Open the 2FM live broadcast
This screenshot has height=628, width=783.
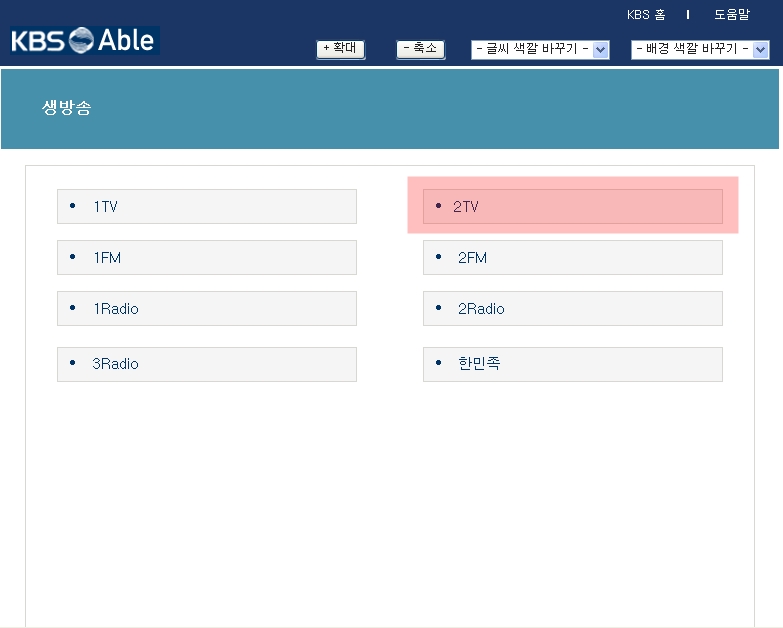tap(472, 257)
